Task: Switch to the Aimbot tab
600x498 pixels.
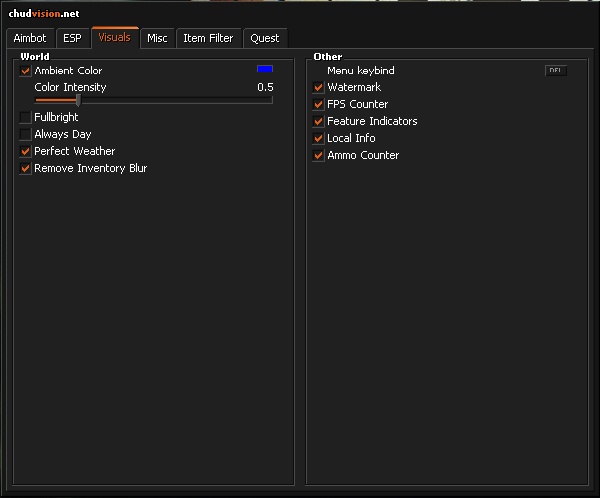Action: (30, 38)
